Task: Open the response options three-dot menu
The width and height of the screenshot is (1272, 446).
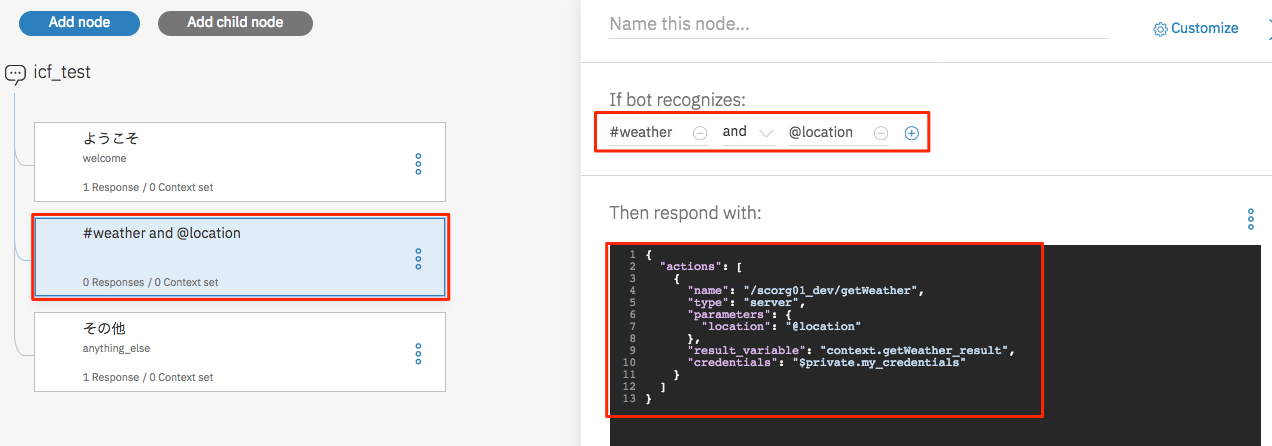Action: (1250, 219)
